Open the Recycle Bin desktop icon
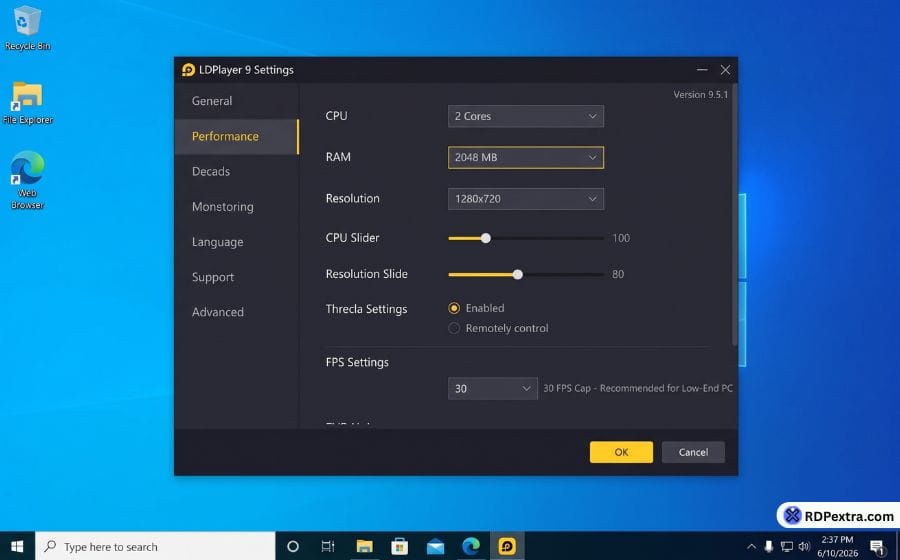 coord(27,28)
